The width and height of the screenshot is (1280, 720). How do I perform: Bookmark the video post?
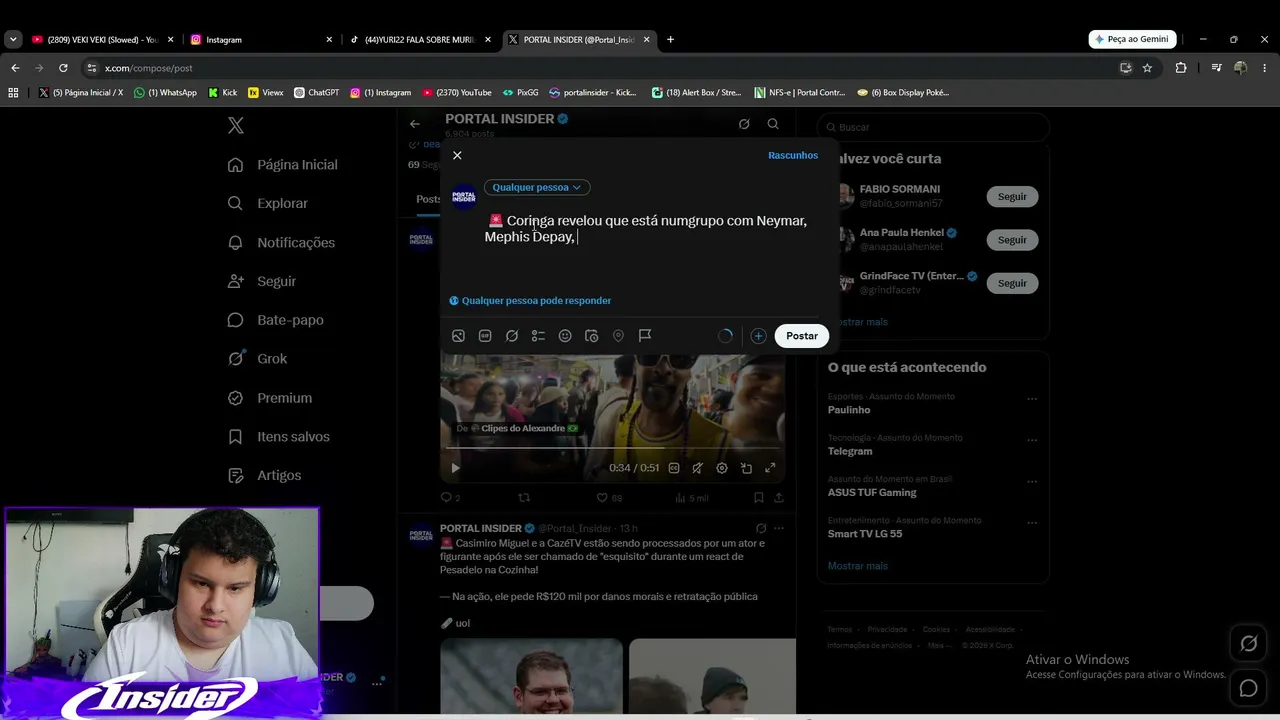click(758, 497)
